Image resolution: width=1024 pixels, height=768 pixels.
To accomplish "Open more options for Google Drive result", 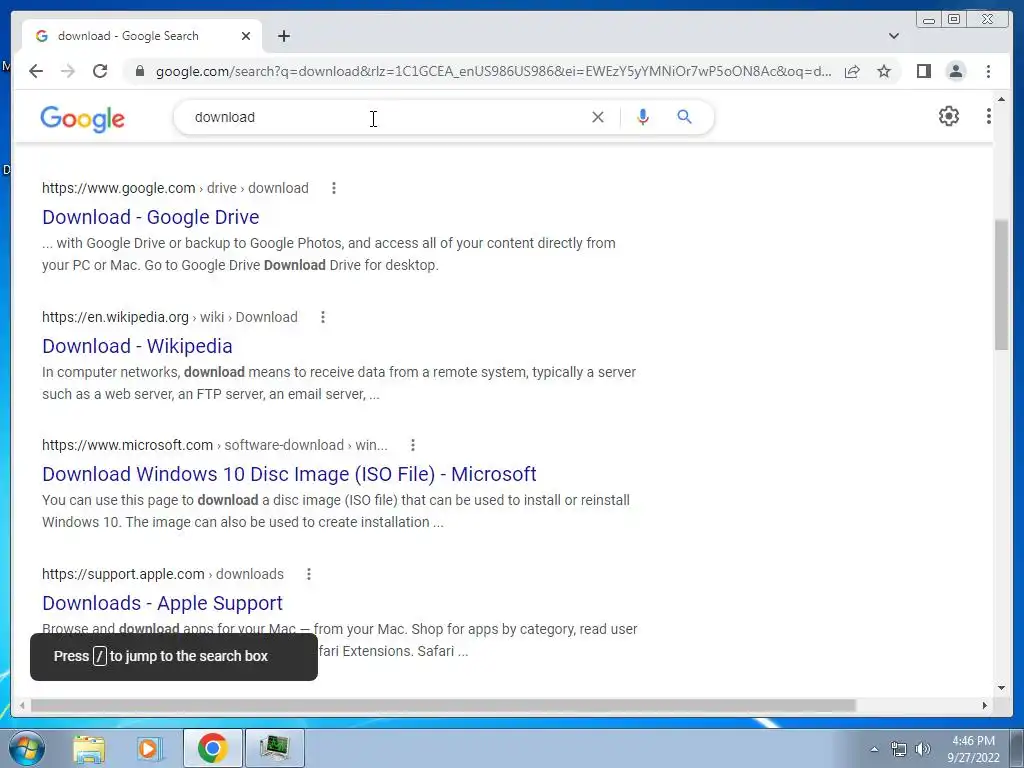I will point(334,188).
